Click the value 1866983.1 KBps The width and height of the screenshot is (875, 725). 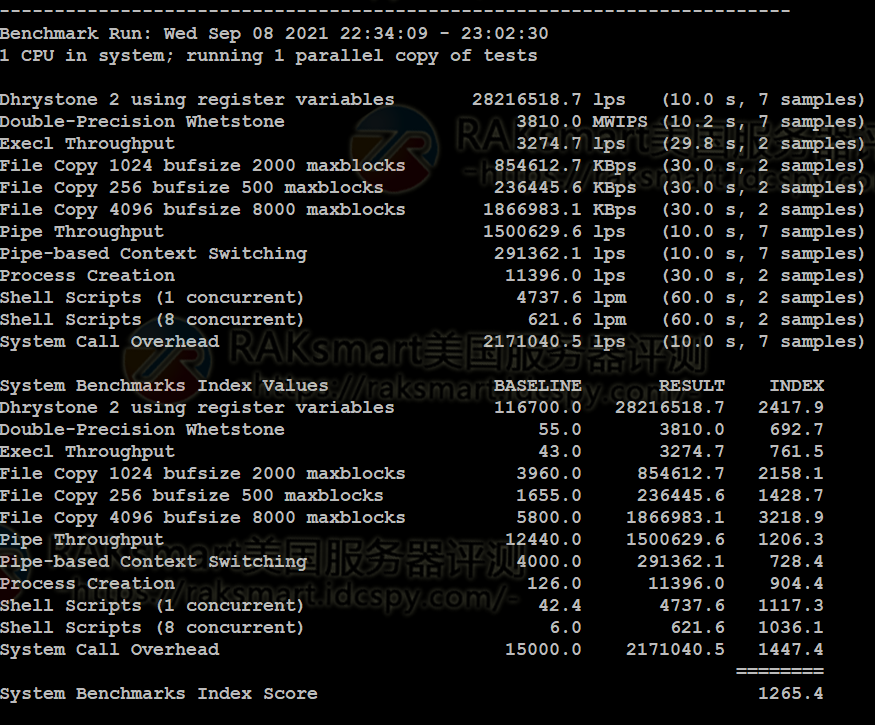click(560, 210)
